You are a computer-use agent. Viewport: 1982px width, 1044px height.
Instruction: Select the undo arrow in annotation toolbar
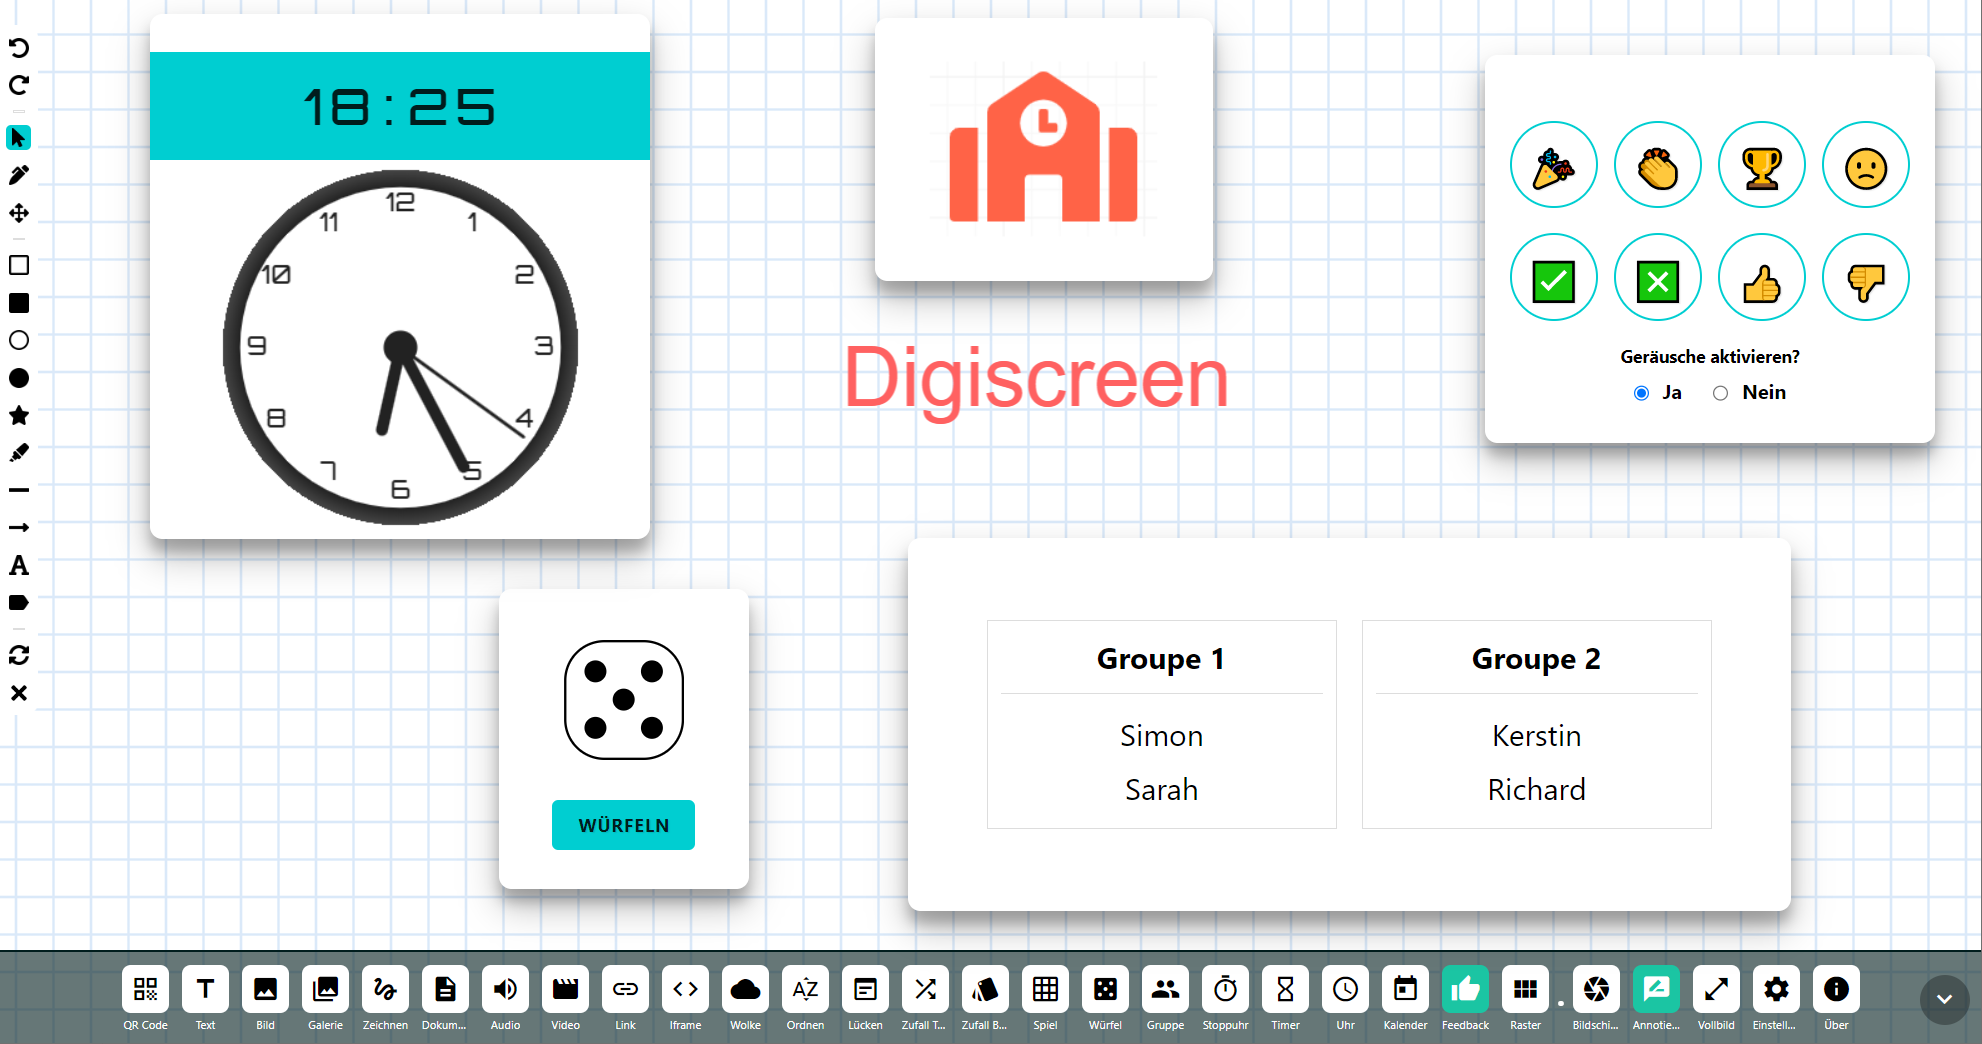[x=19, y=48]
